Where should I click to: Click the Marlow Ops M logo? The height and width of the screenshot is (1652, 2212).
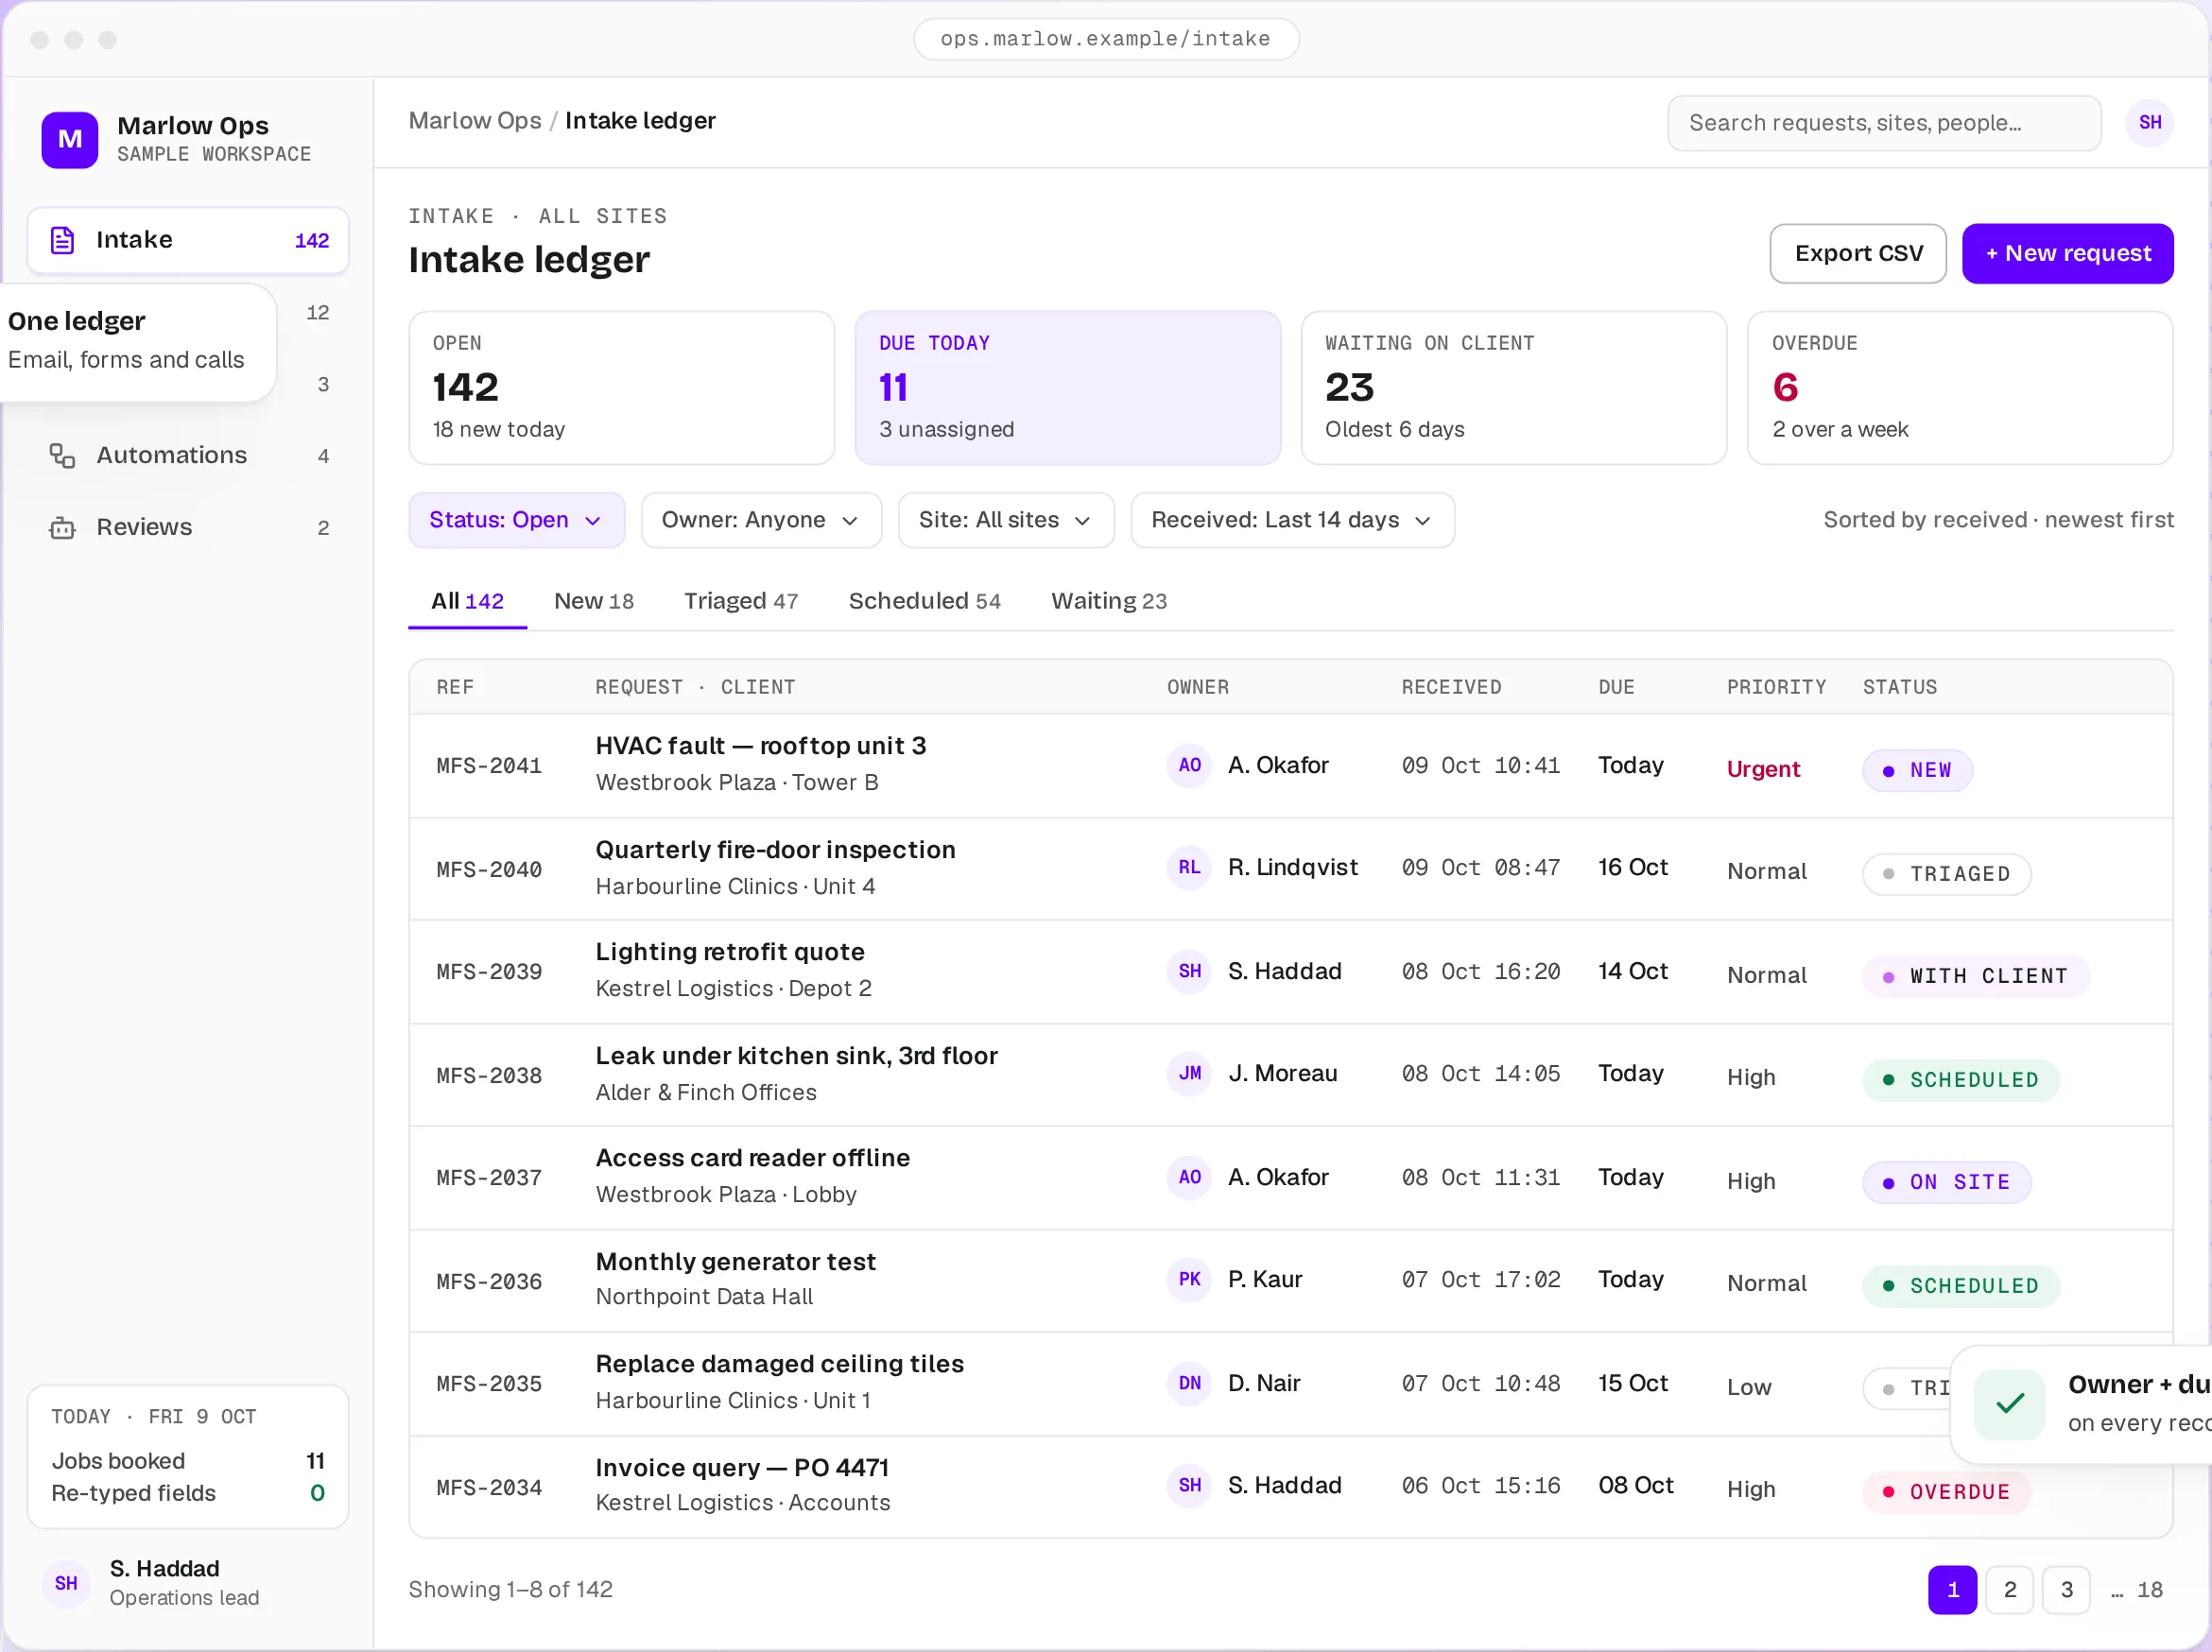pos(70,139)
